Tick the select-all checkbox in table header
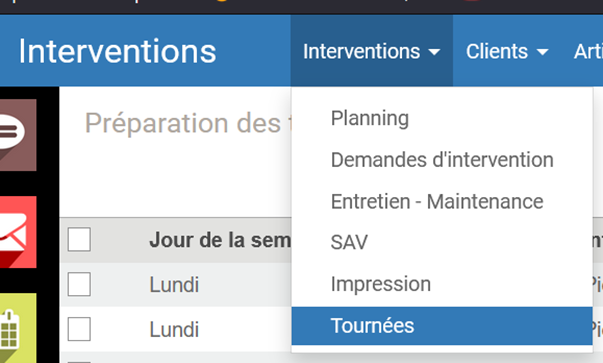The width and height of the screenshot is (603, 363). pos(79,239)
